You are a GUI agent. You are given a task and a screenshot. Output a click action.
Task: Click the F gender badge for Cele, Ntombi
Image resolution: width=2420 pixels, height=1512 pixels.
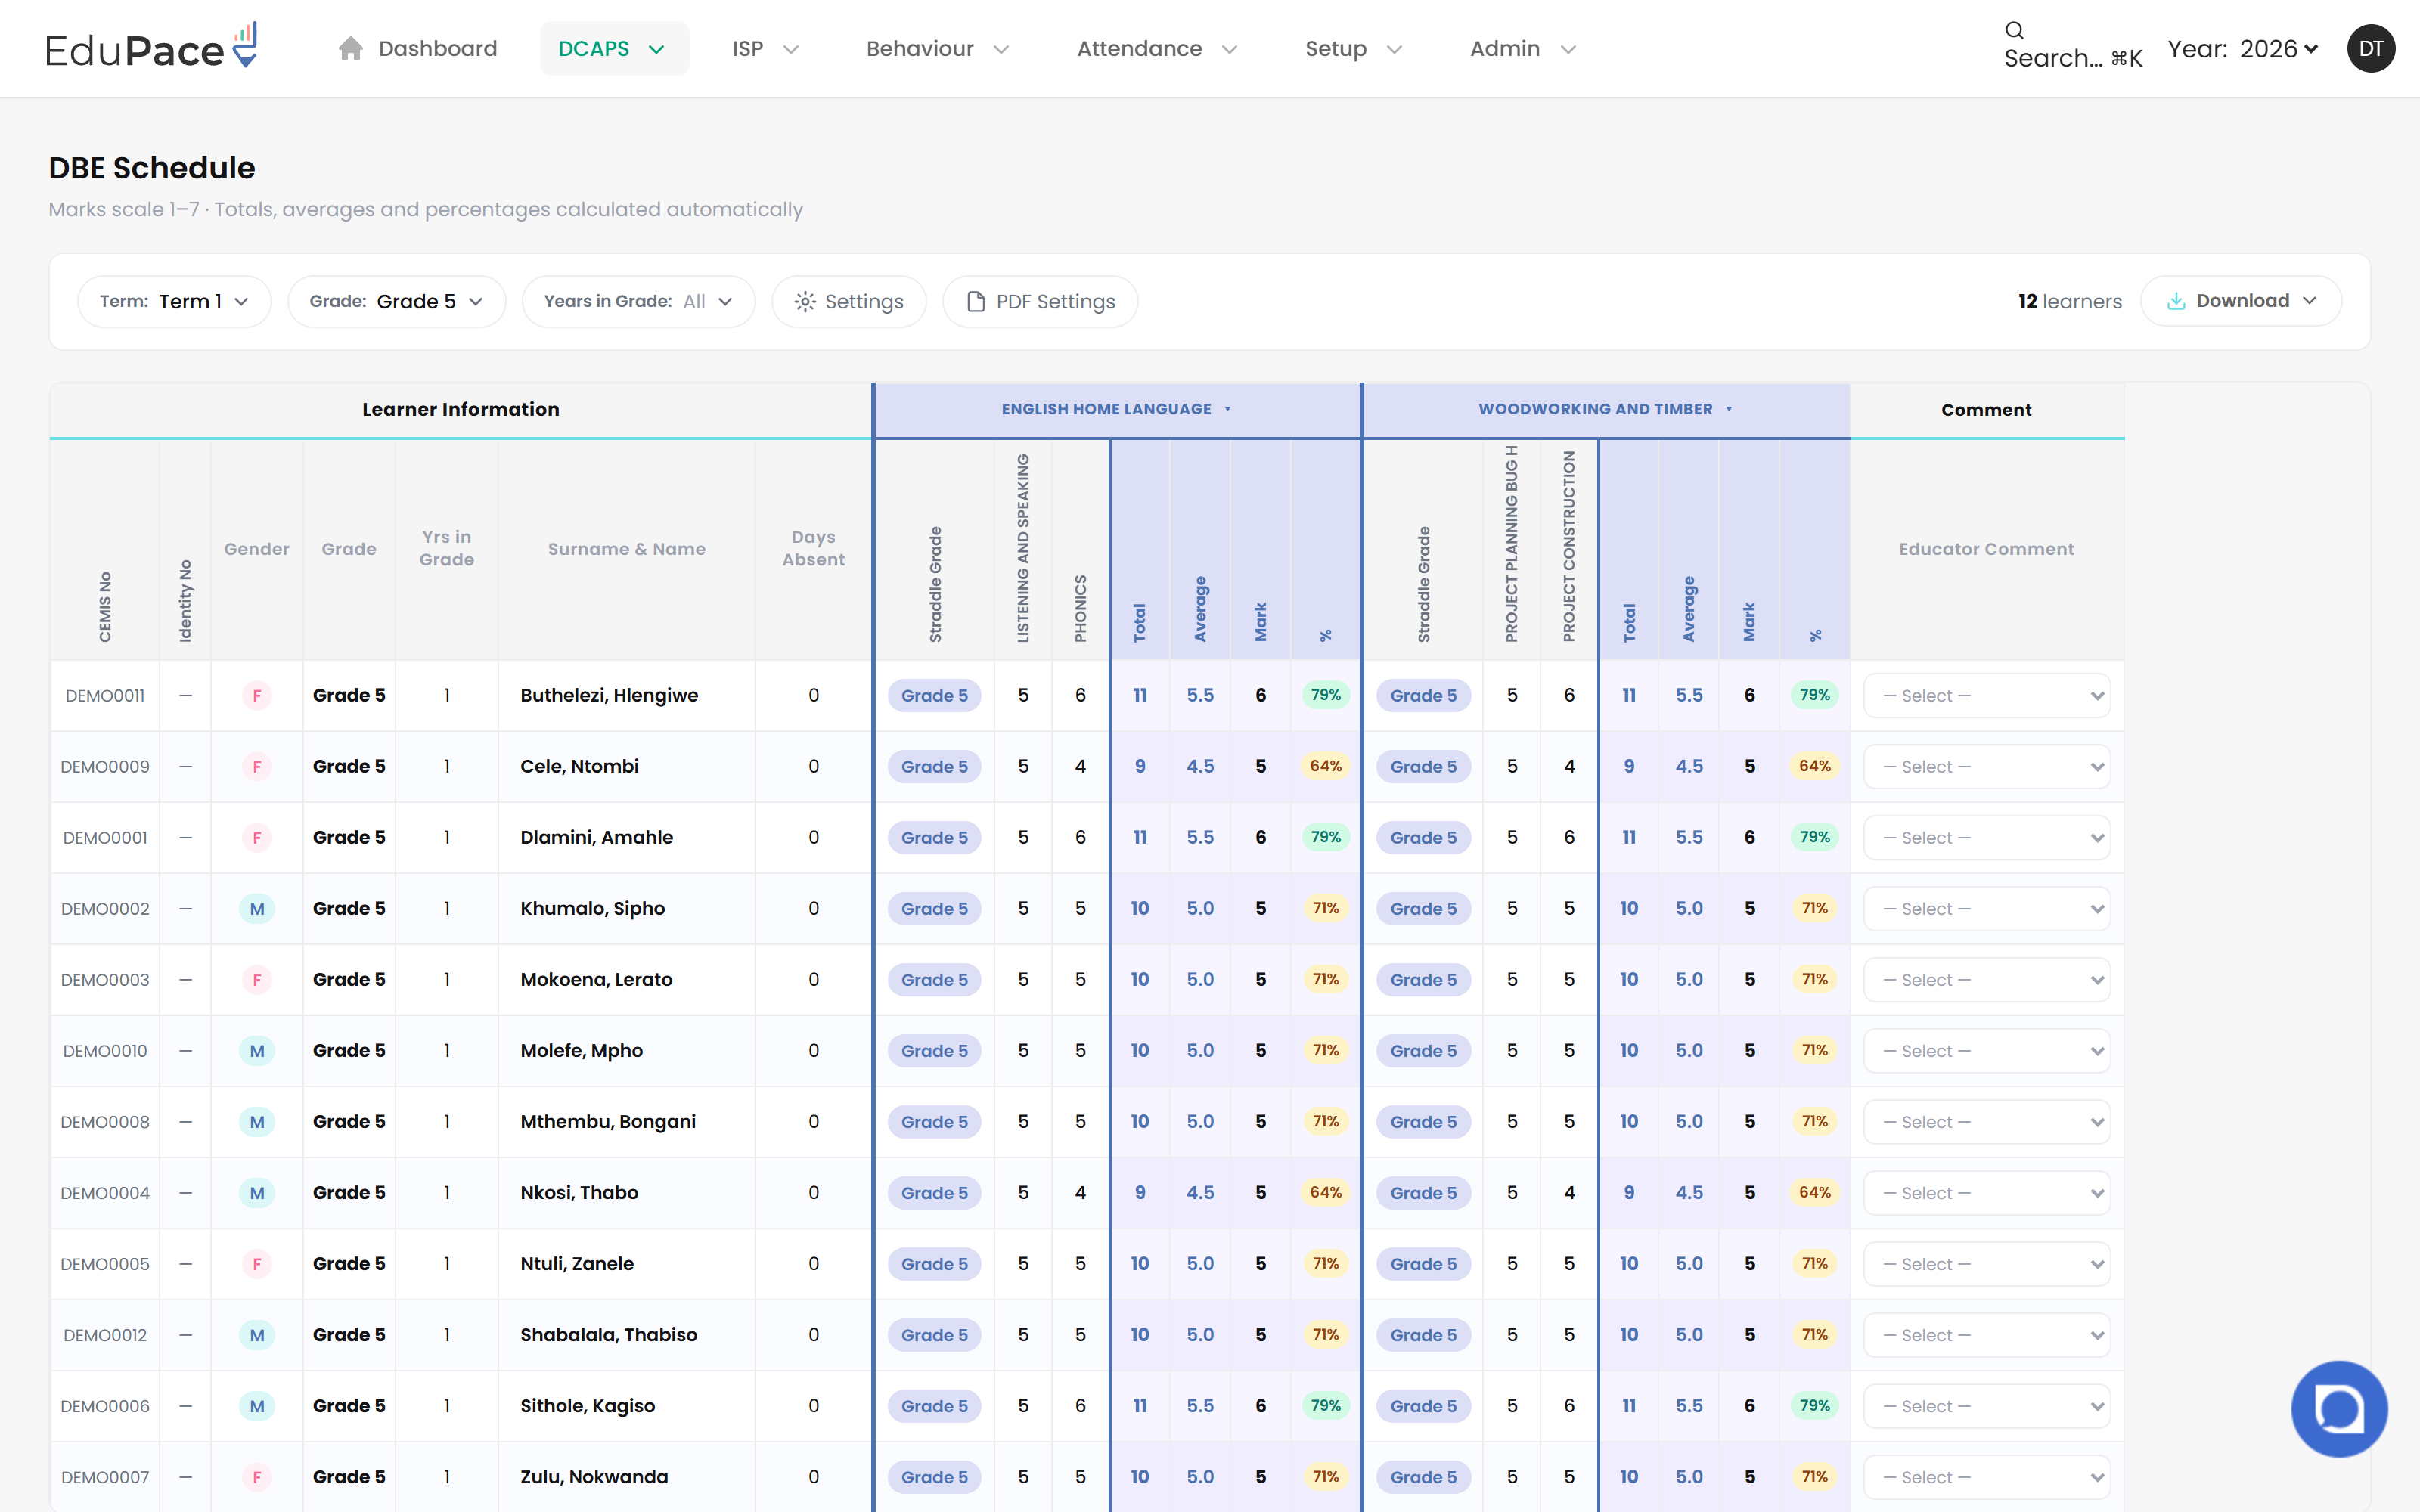click(x=257, y=766)
